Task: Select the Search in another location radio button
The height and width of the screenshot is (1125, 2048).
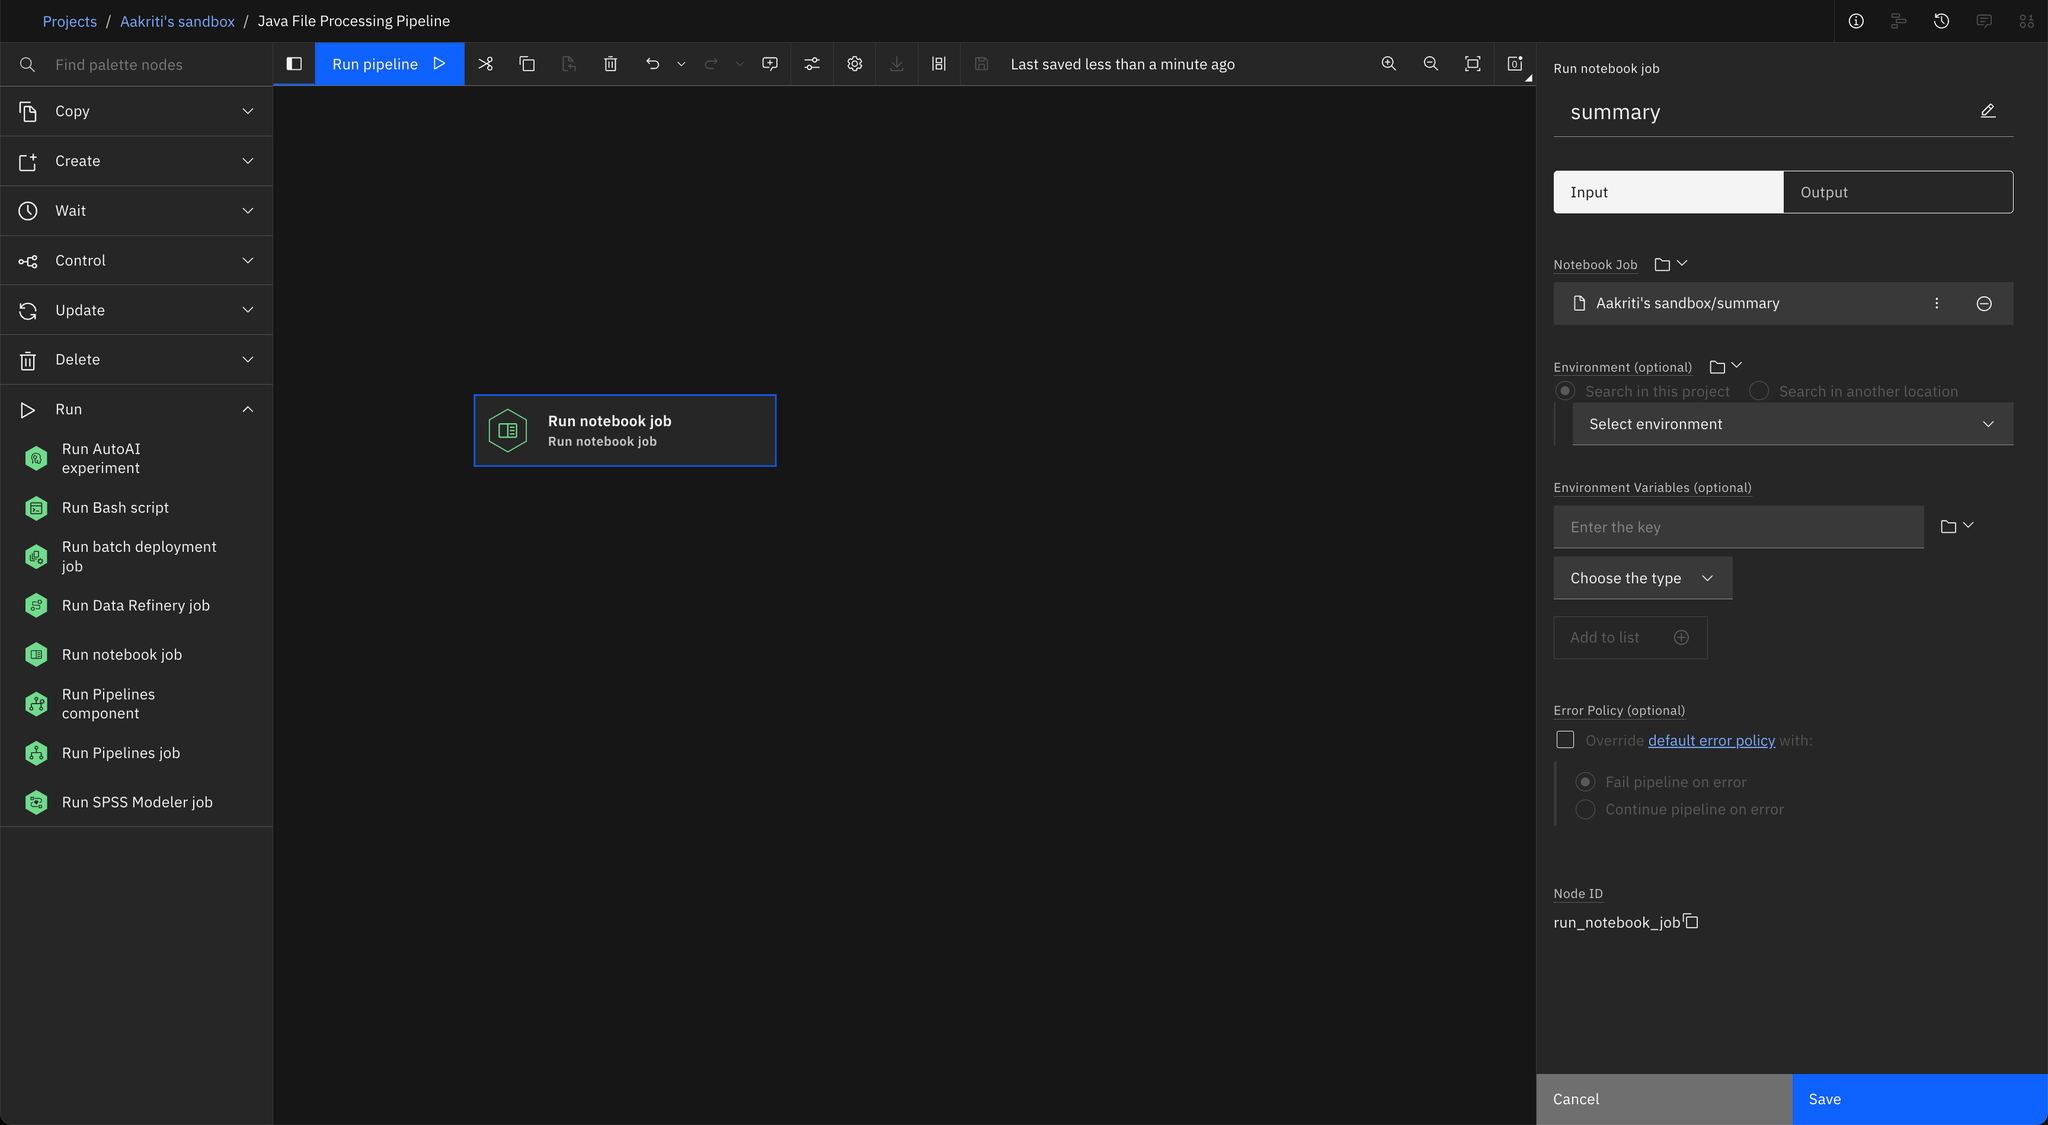Action: pos(1760,390)
